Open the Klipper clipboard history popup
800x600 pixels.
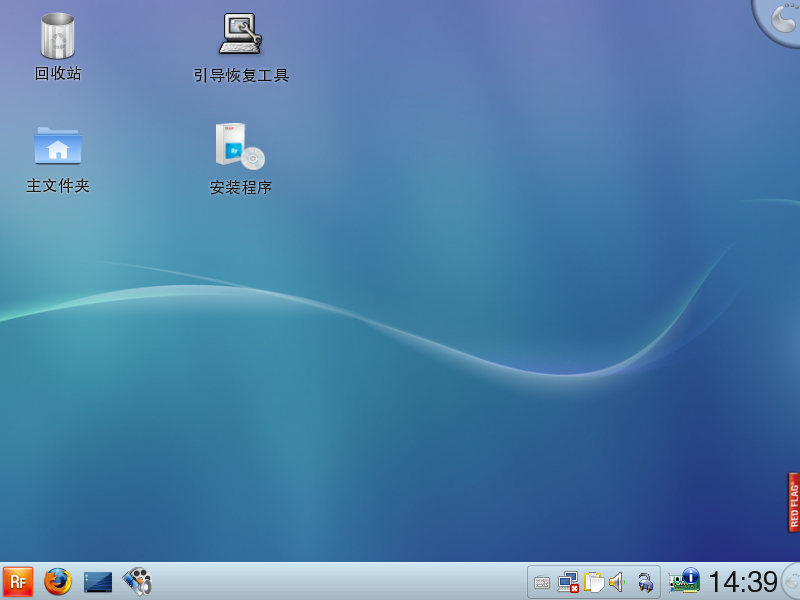[592, 582]
